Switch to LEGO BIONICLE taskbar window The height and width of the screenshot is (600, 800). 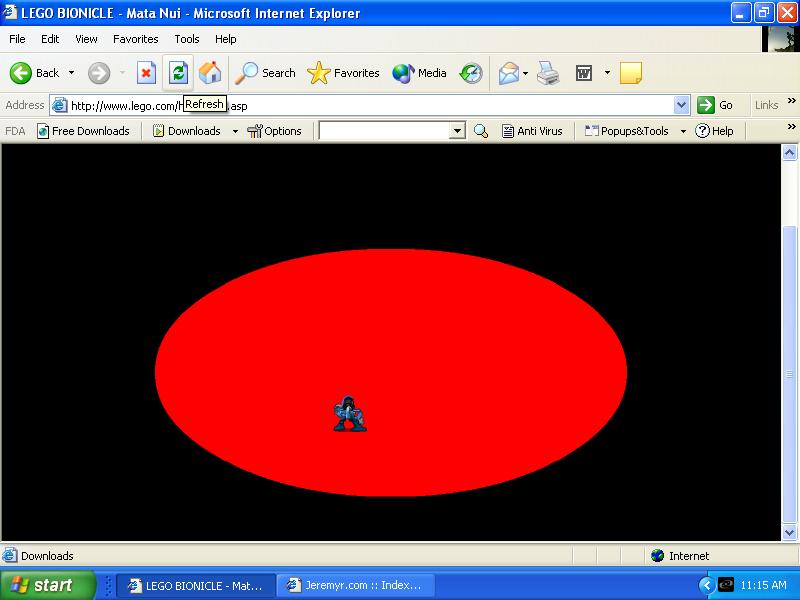[196, 585]
